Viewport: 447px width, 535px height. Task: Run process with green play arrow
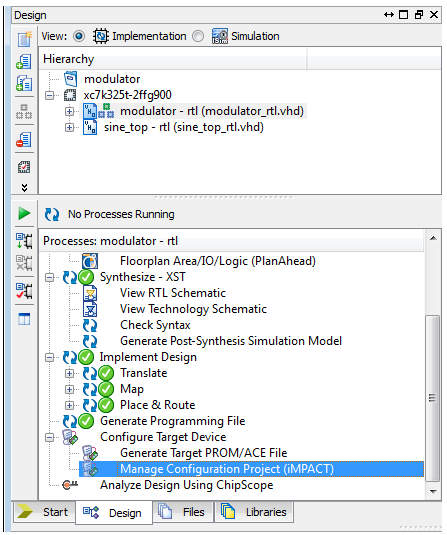(24, 214)
